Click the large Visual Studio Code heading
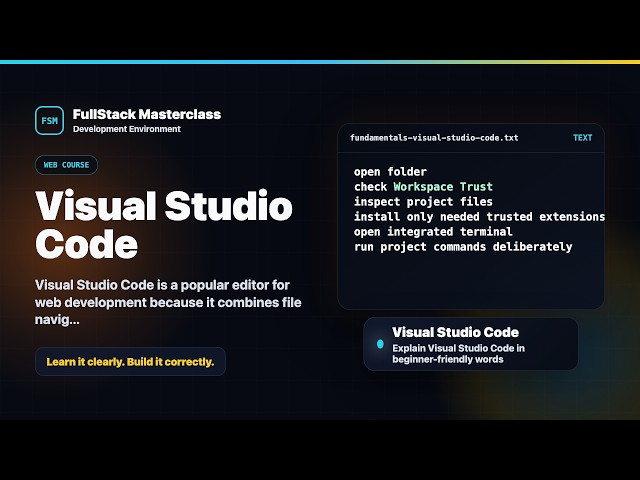640x480 pixels. click(x=164, y=224)
